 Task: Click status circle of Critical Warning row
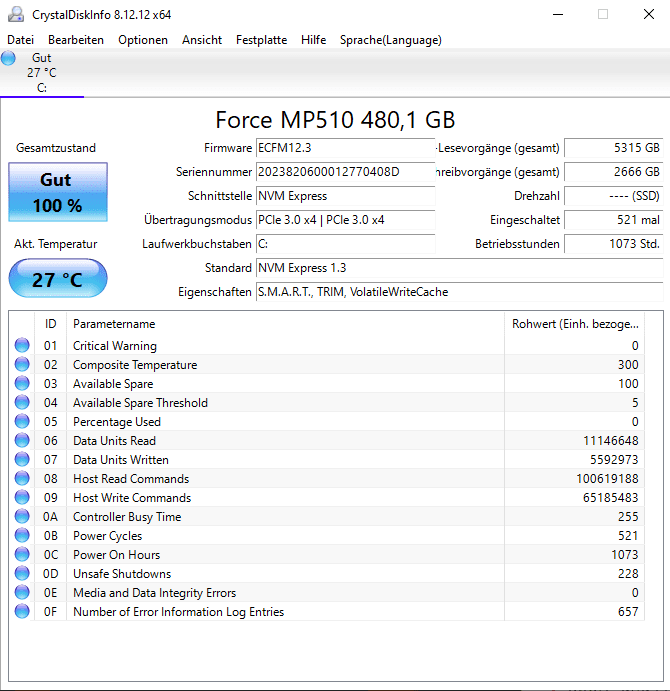22,346
